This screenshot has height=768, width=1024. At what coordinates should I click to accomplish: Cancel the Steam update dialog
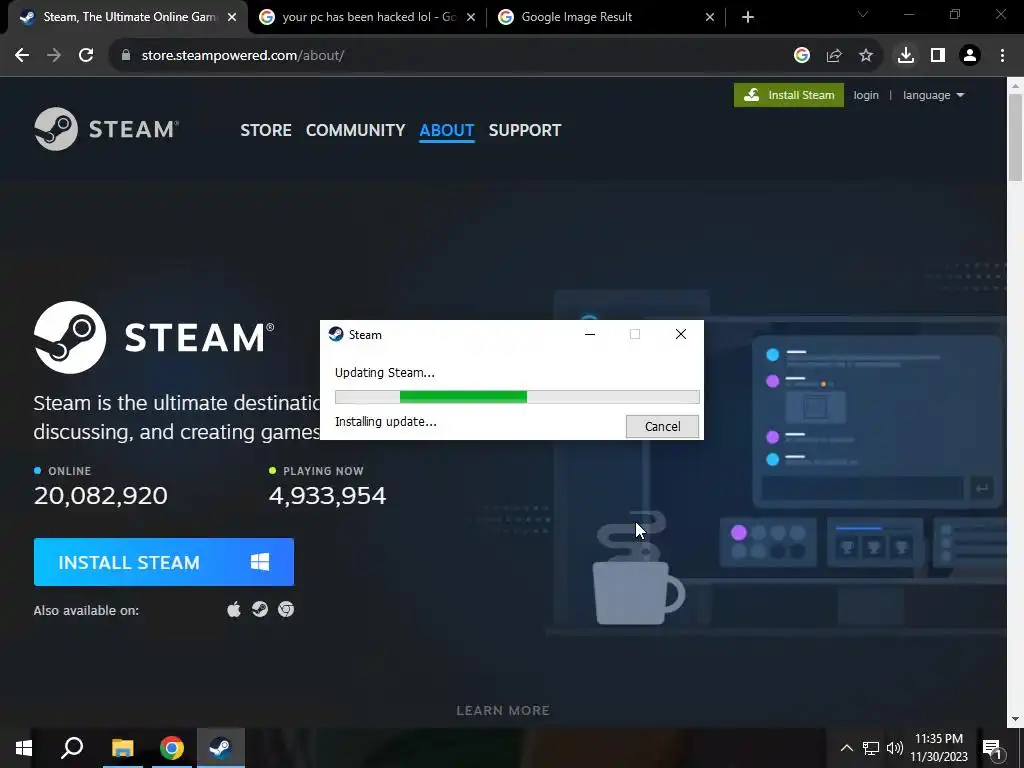662,426
